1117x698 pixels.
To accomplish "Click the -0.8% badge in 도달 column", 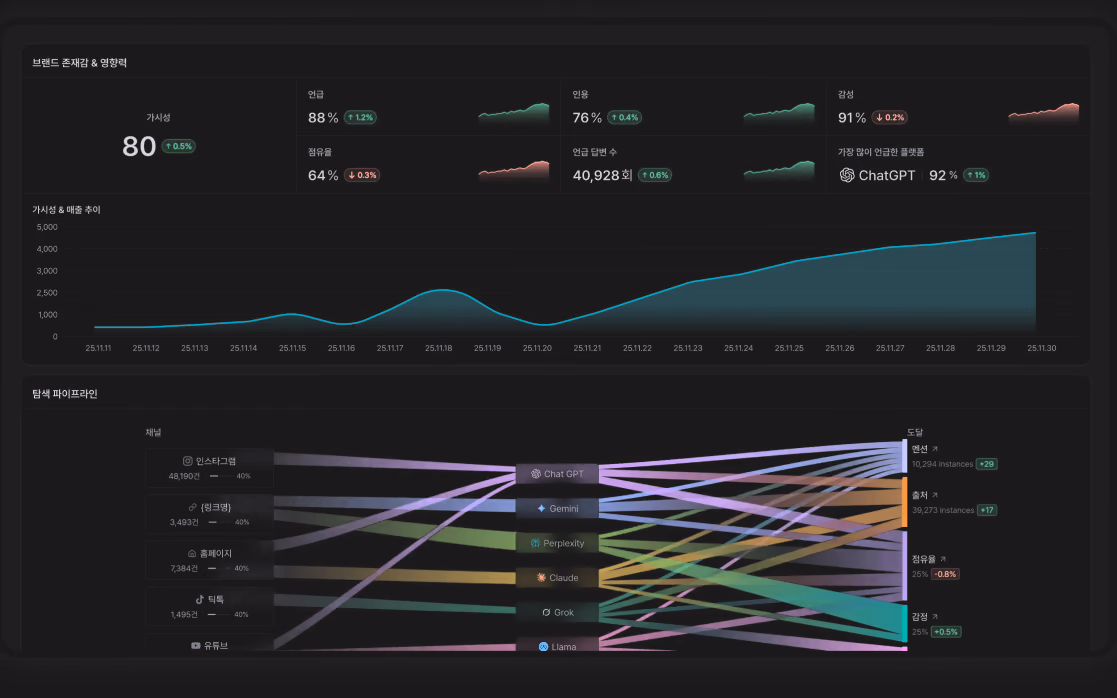I will click(x=945, y=574).
